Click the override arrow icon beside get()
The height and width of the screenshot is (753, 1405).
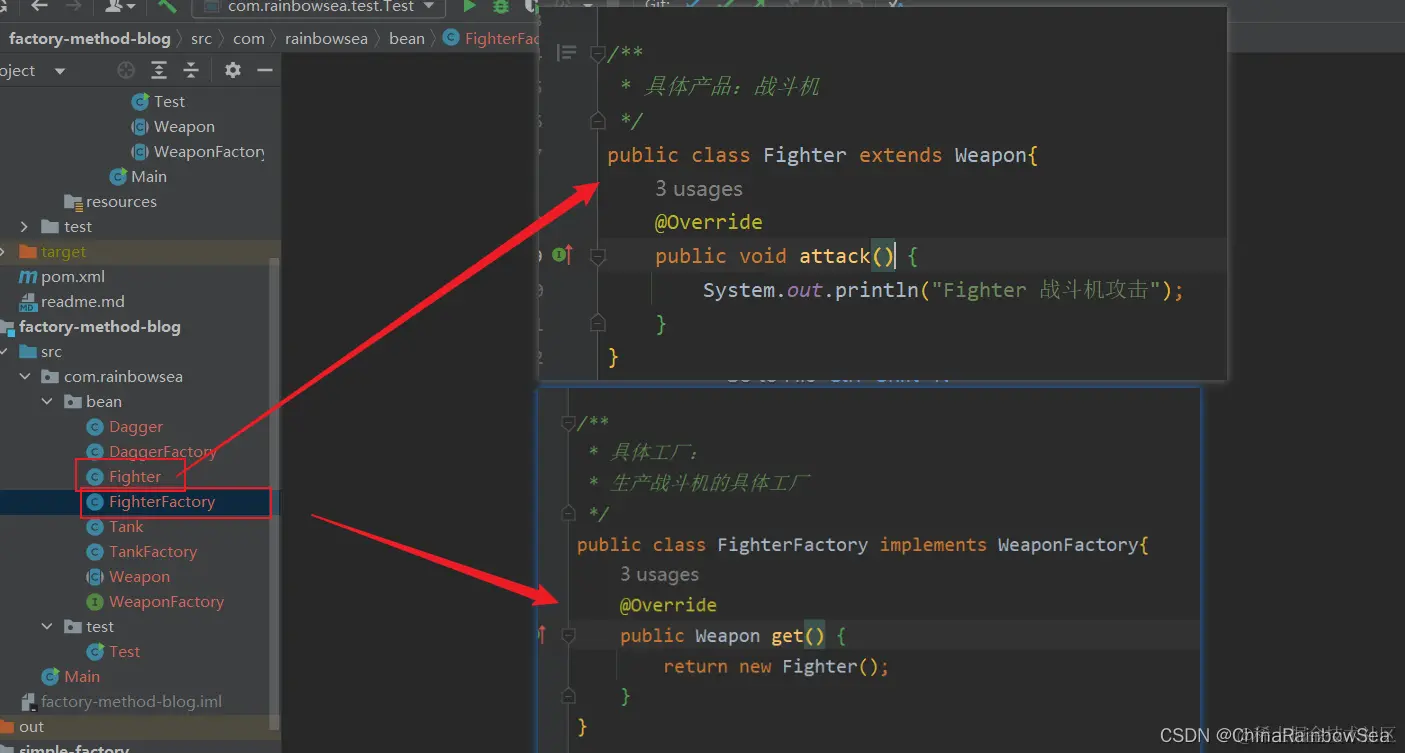543,634
